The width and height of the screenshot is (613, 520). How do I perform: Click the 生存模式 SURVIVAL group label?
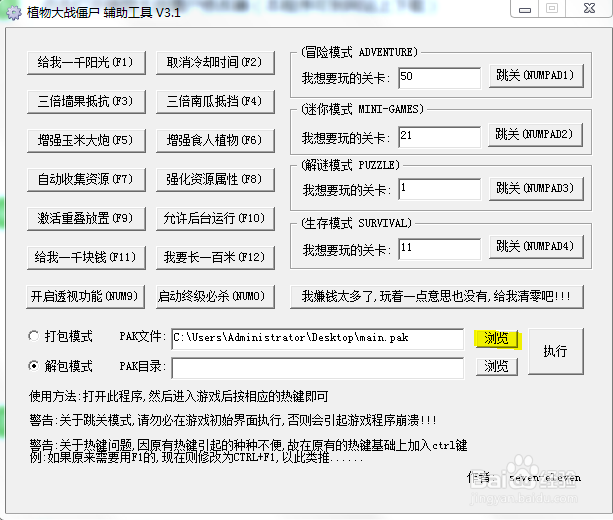[x=356, y=223]
